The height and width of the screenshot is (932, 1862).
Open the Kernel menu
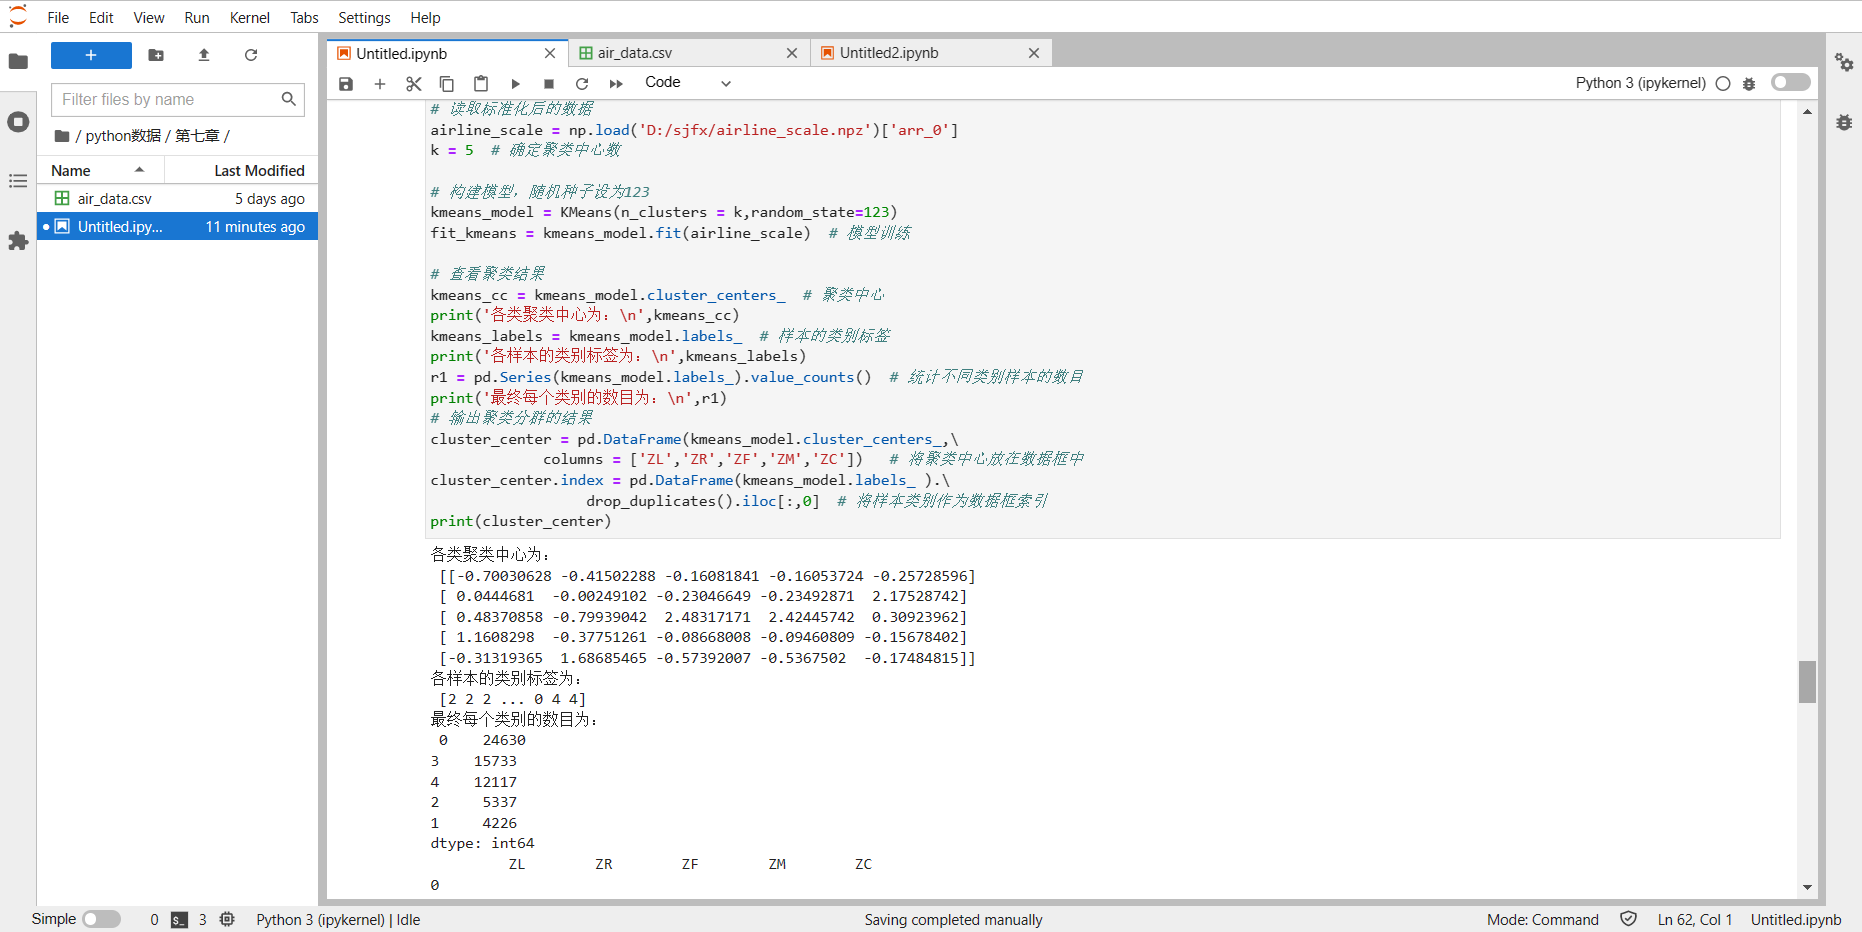coord(250,17)
